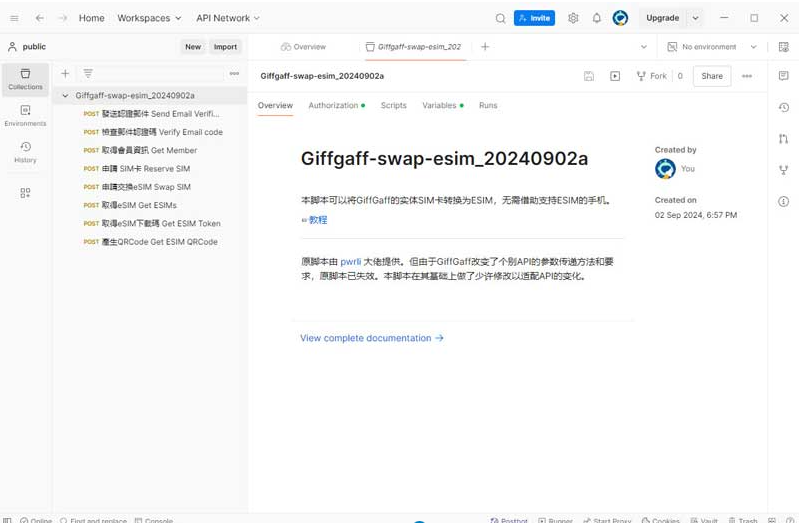Open changelog history icon in right sidebar
This screenshot has width=811, height=523.
(784, 108)
